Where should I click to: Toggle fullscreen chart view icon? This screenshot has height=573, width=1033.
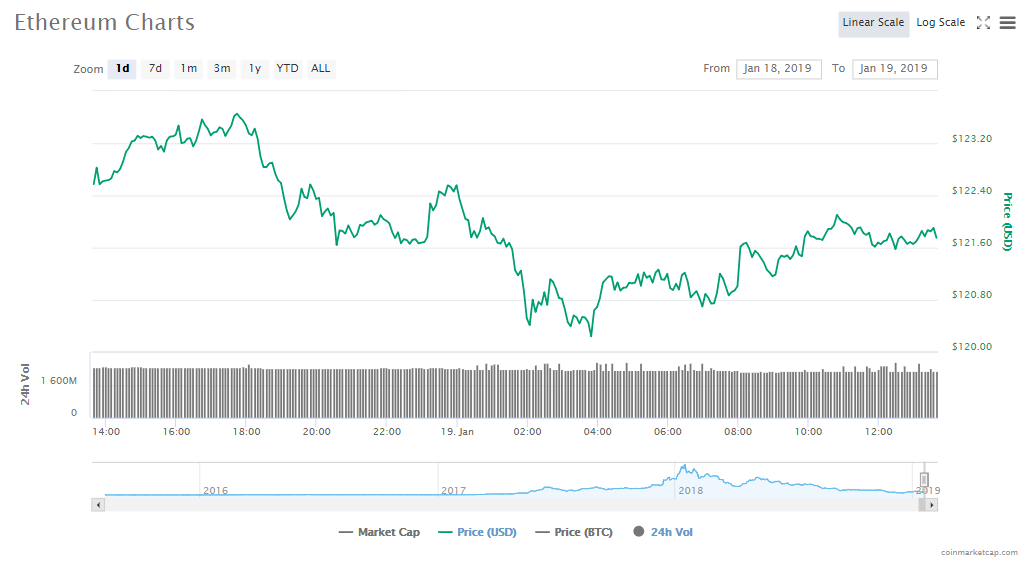(x=983, y=23)
